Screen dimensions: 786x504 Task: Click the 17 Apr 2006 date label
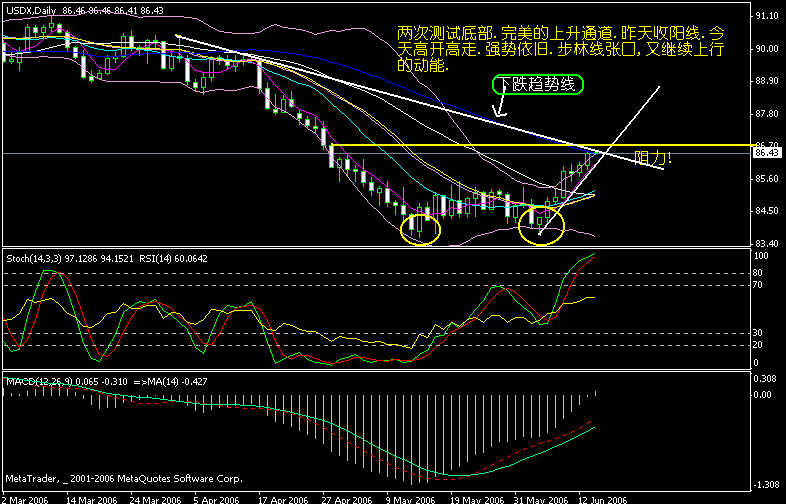click(284, 499)
